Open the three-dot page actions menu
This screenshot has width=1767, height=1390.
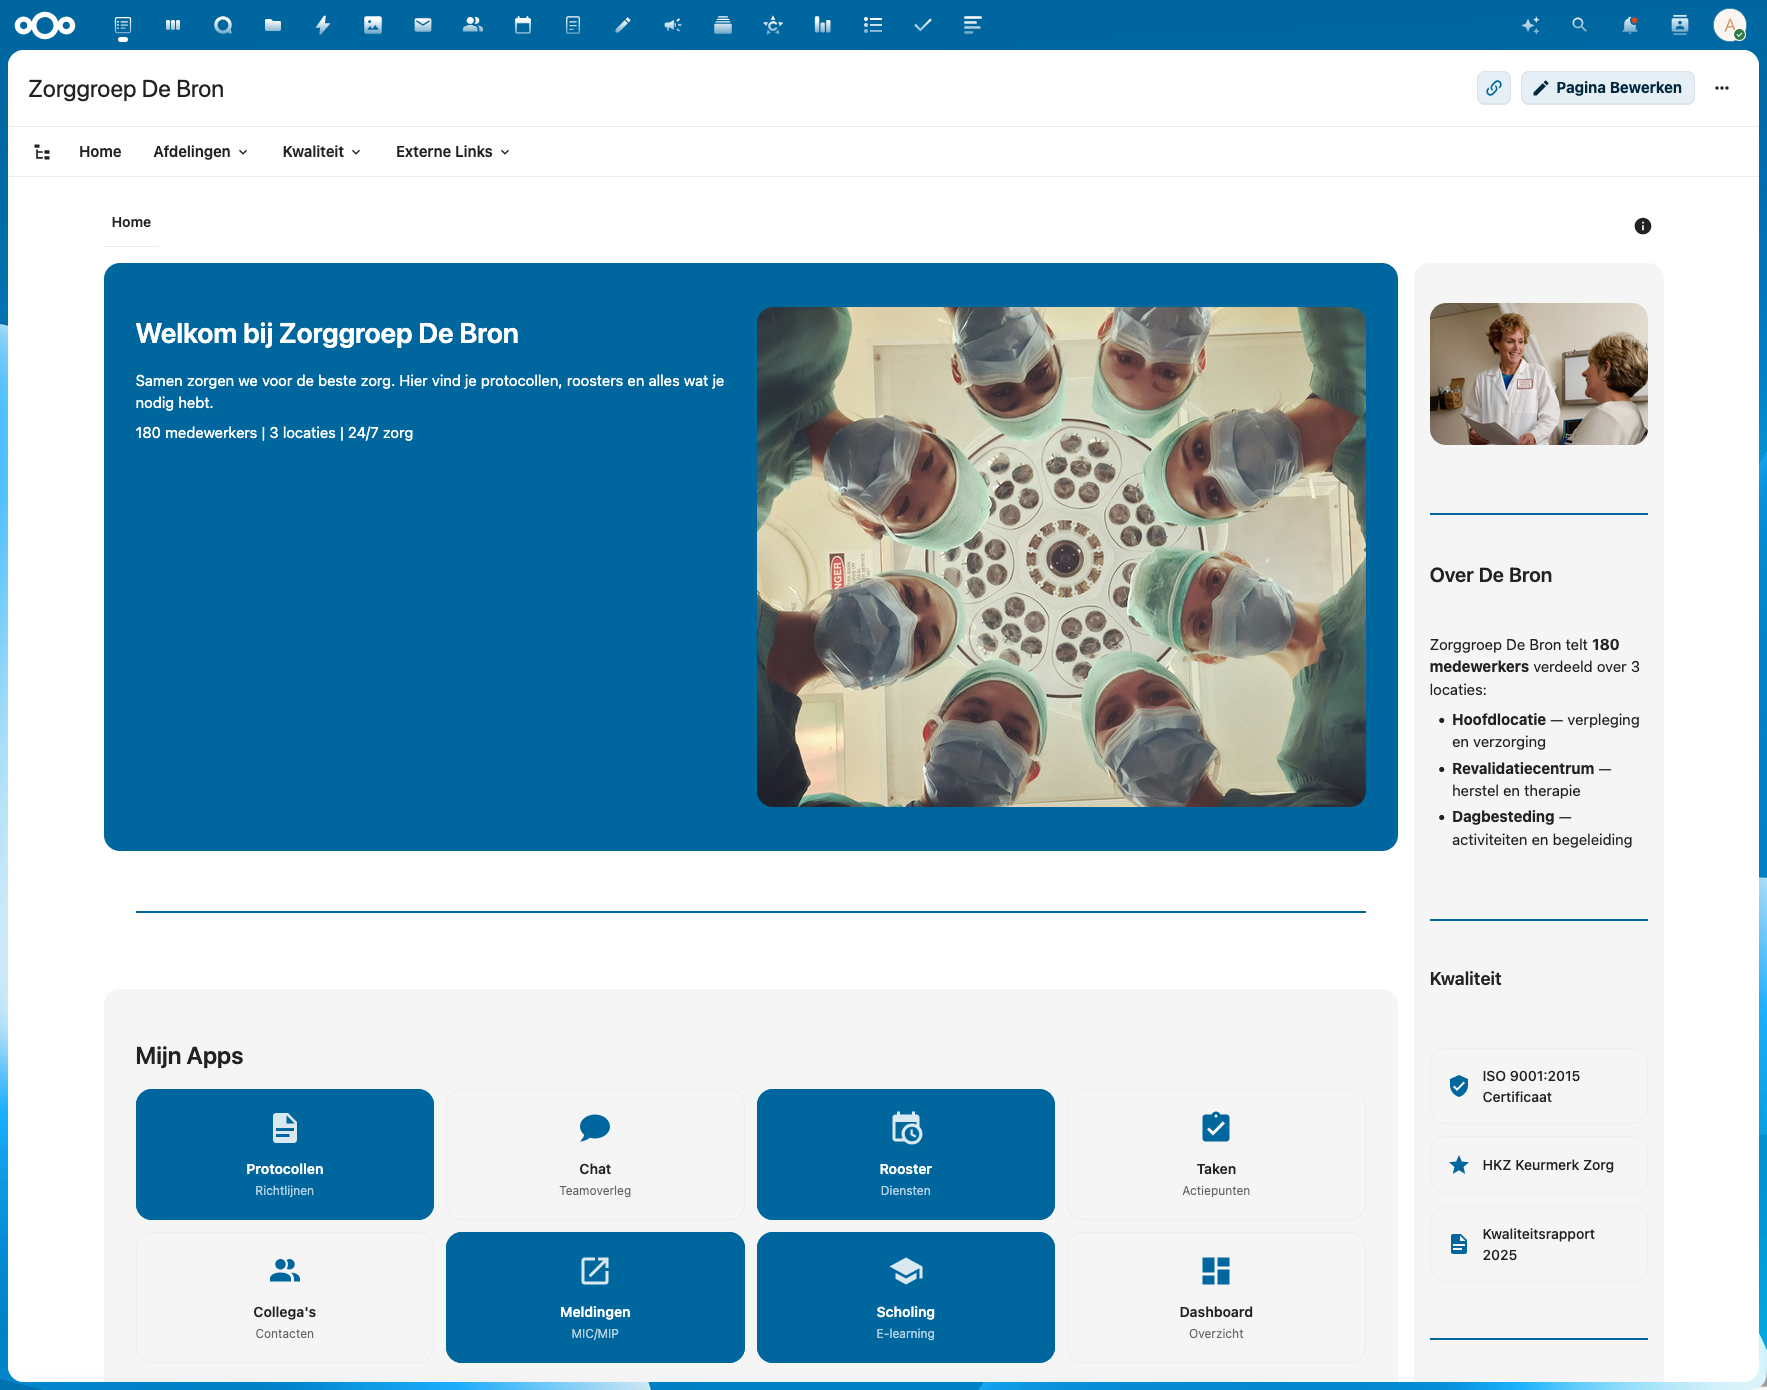click(x=1722, y=88)
